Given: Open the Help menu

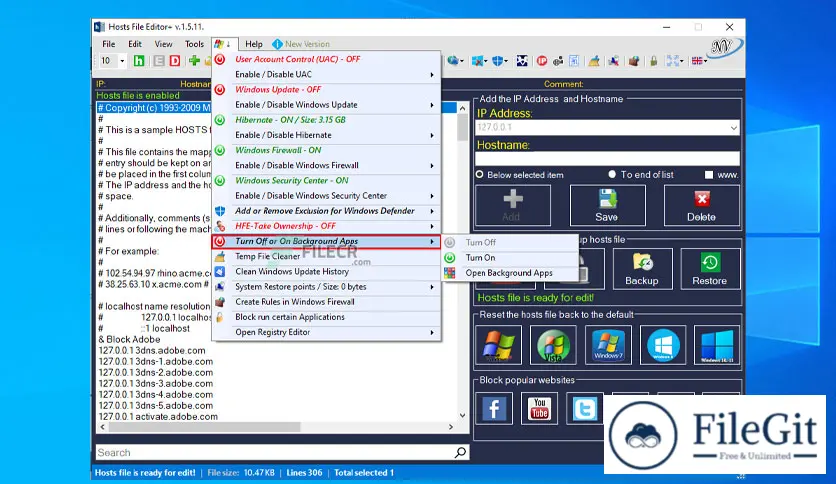Looking at the screenshot, I should pyautogui.click(x=253, y=44).
